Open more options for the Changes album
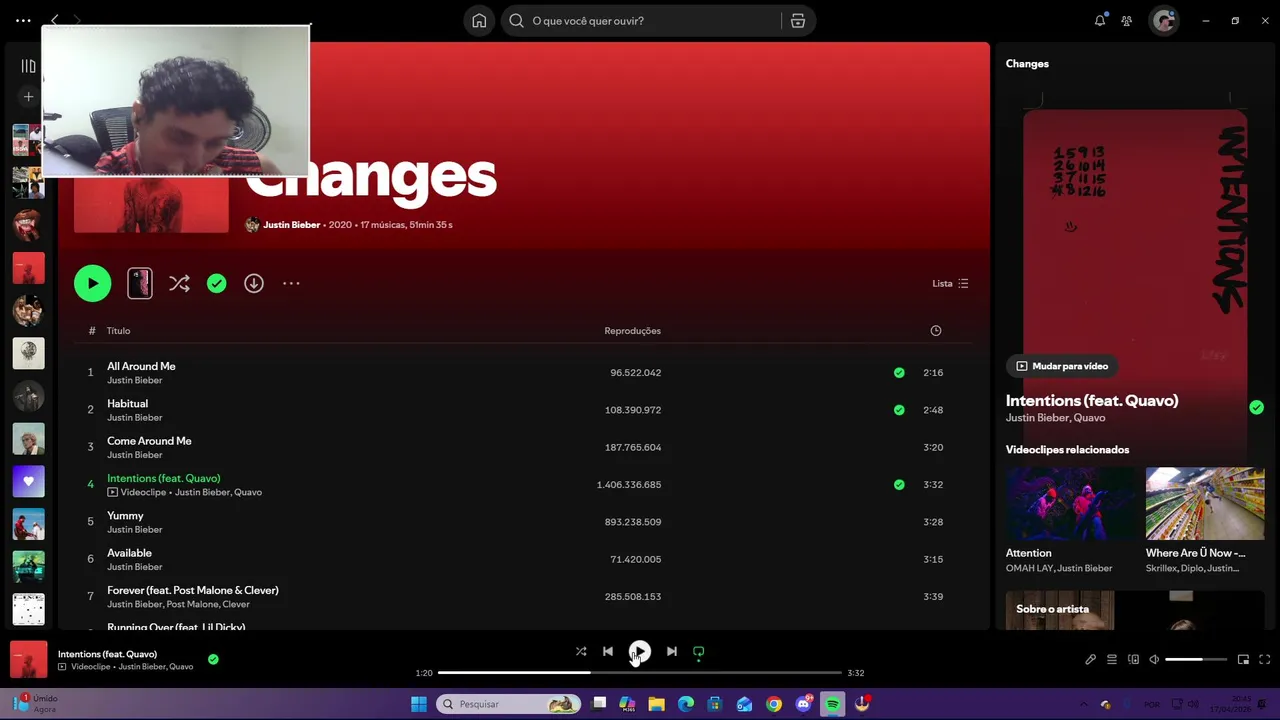The width and height of the screenshot is (1280, 720). coord(291,283)
